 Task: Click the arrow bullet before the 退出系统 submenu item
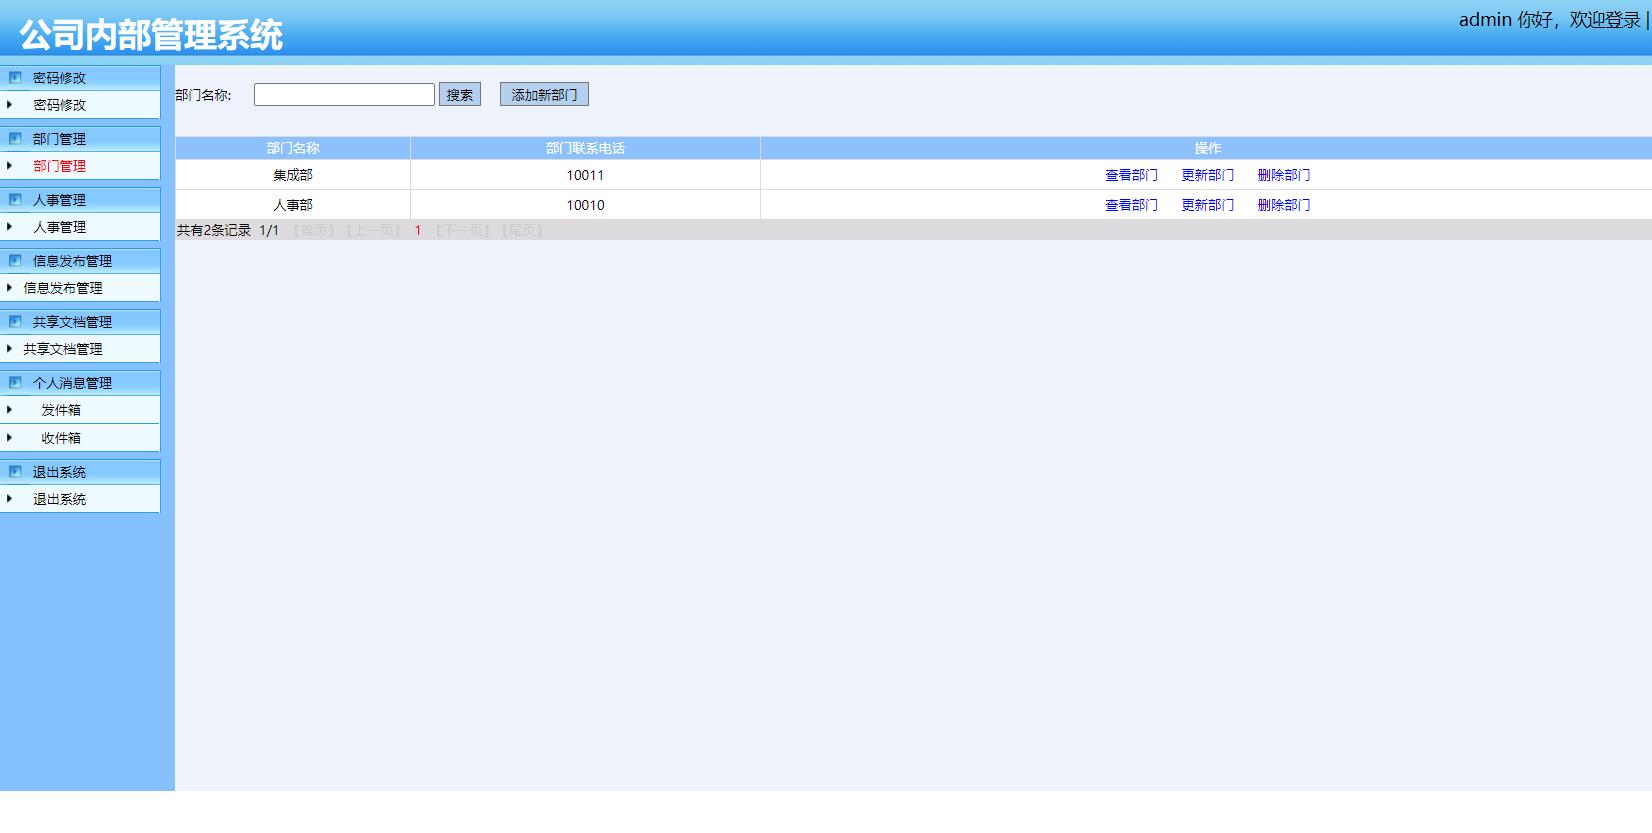[10, 498]
